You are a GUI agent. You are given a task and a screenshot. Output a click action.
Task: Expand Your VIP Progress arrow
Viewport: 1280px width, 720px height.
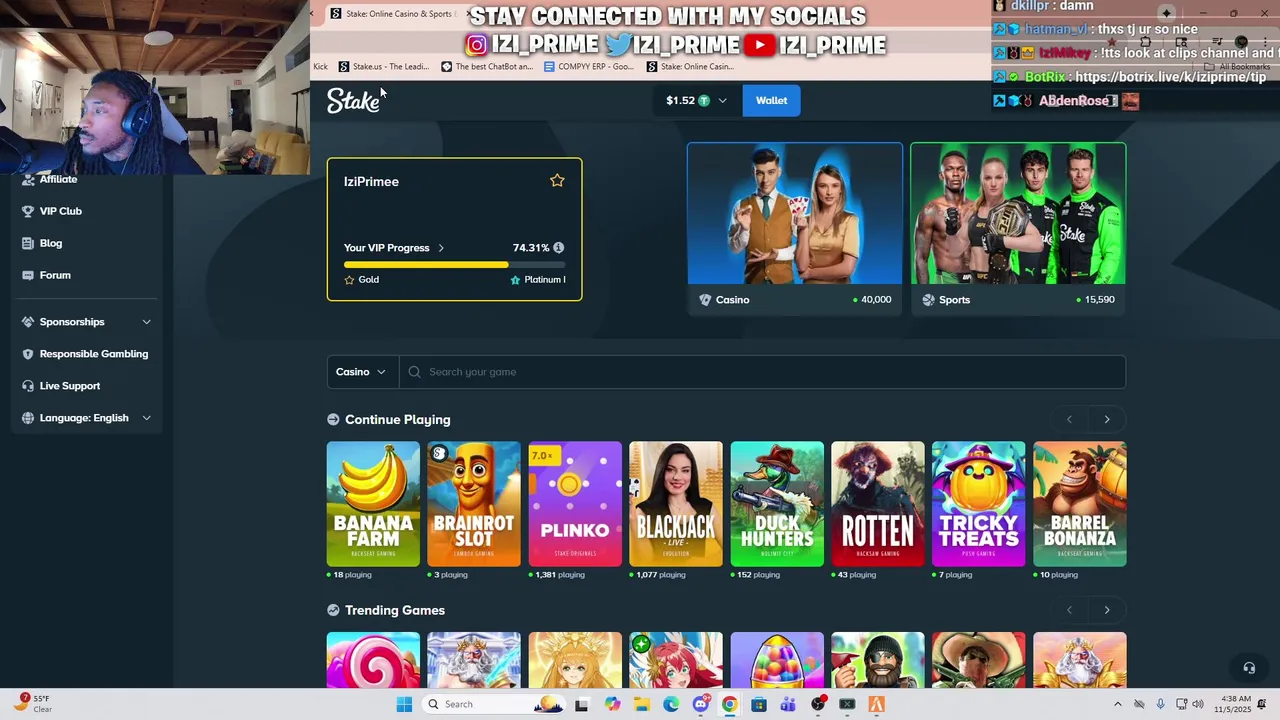pos(441,248)
